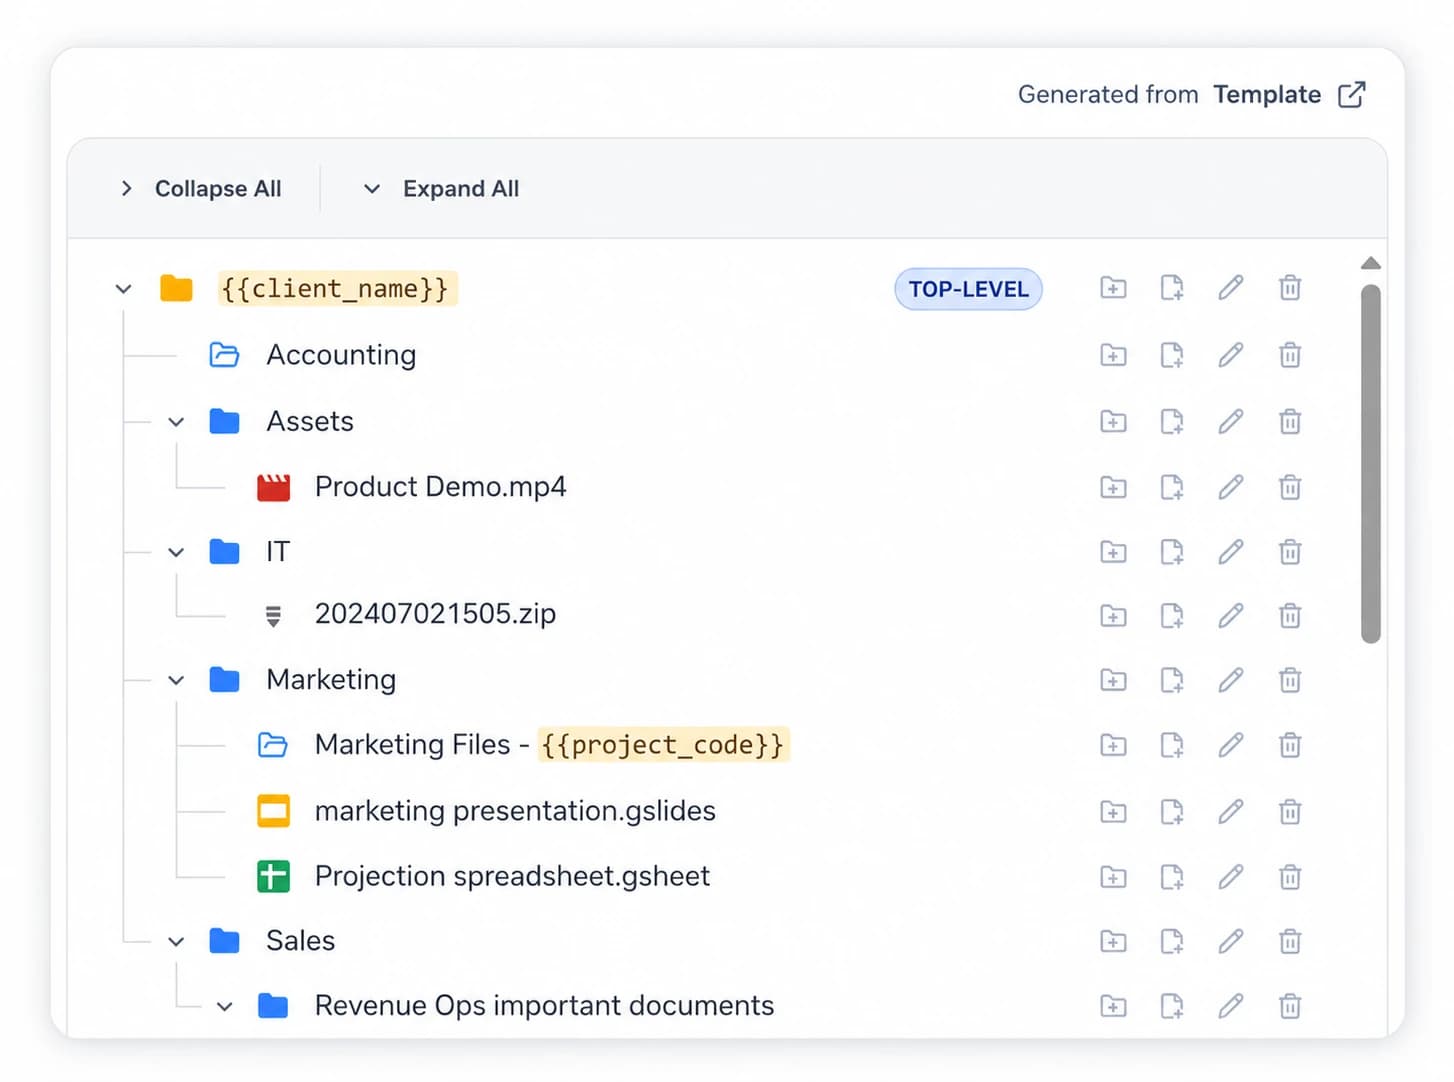The width and height of the screenshot is (1454, 1082).
Task: Delete the Sales folder
Action: (1290, 941)
